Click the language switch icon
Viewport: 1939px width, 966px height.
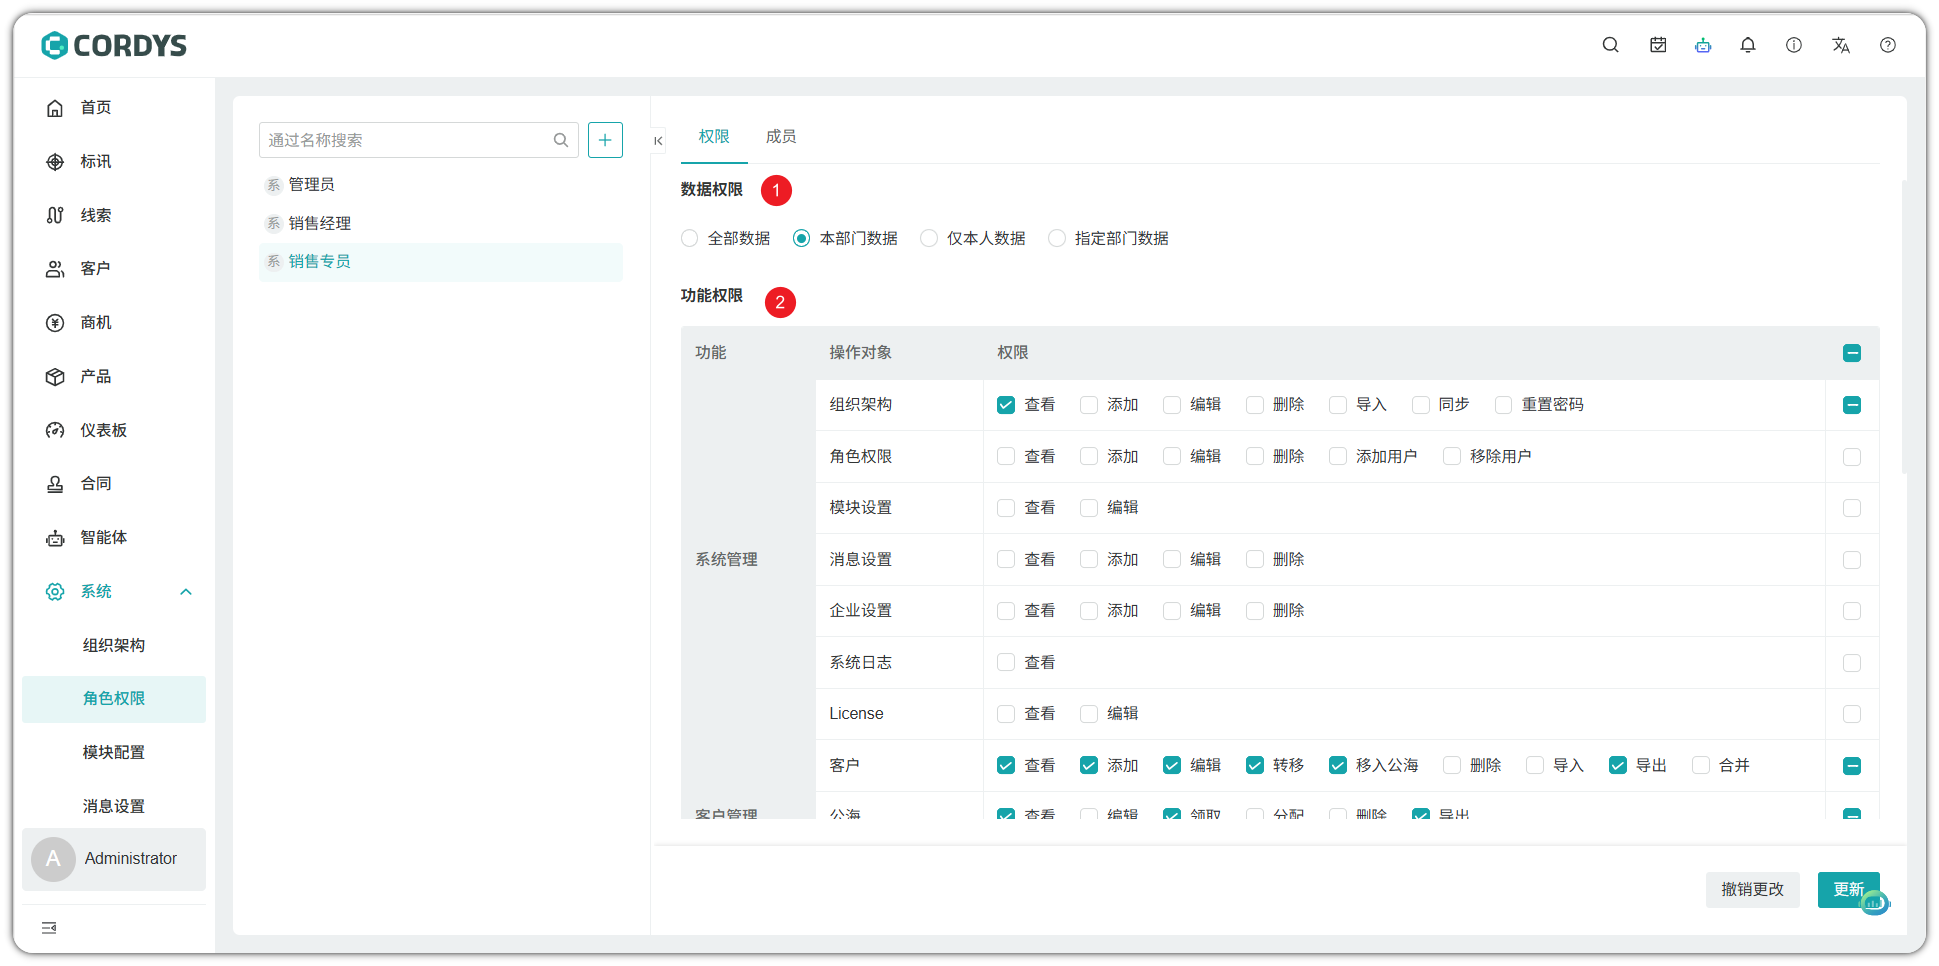pyautogui.click(x=1840, y=45)
